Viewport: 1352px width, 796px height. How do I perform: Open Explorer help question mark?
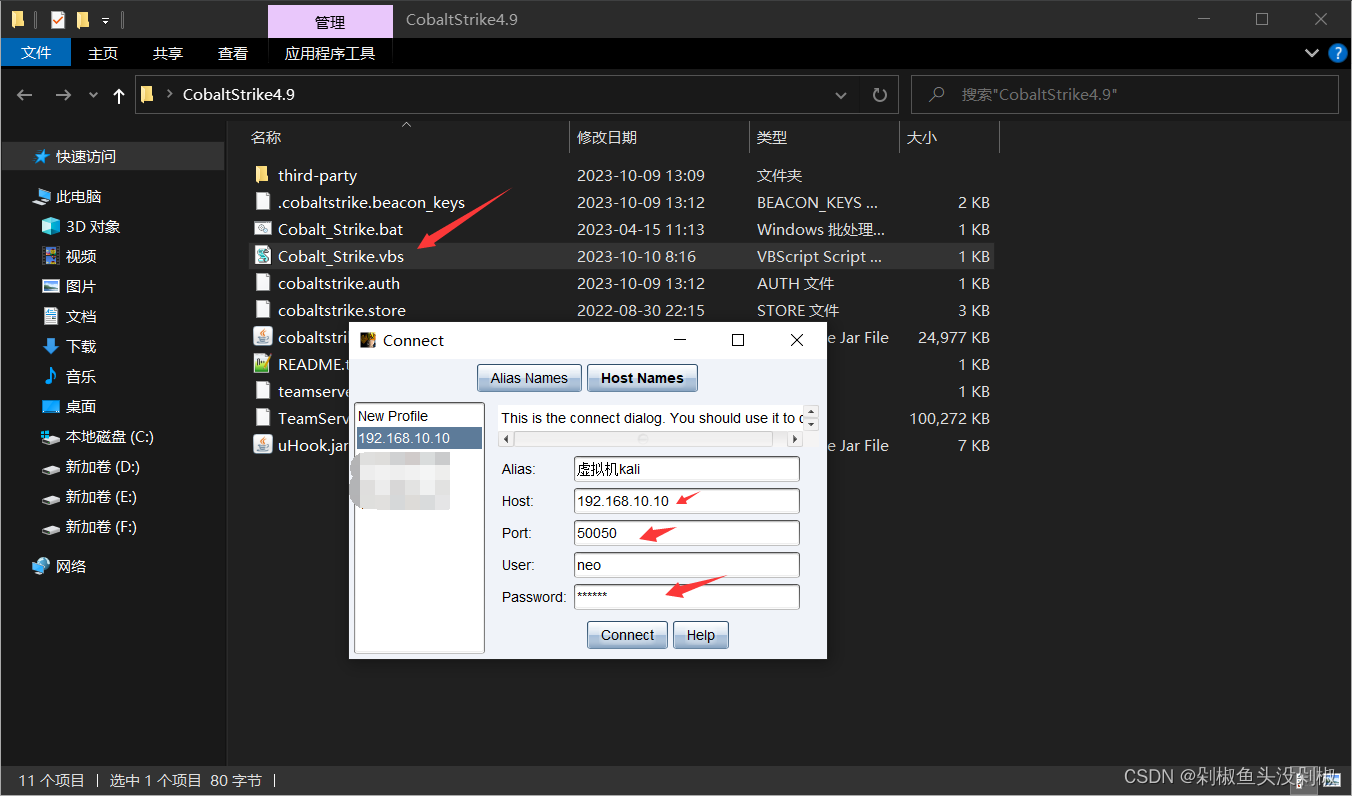point(1337,53)
